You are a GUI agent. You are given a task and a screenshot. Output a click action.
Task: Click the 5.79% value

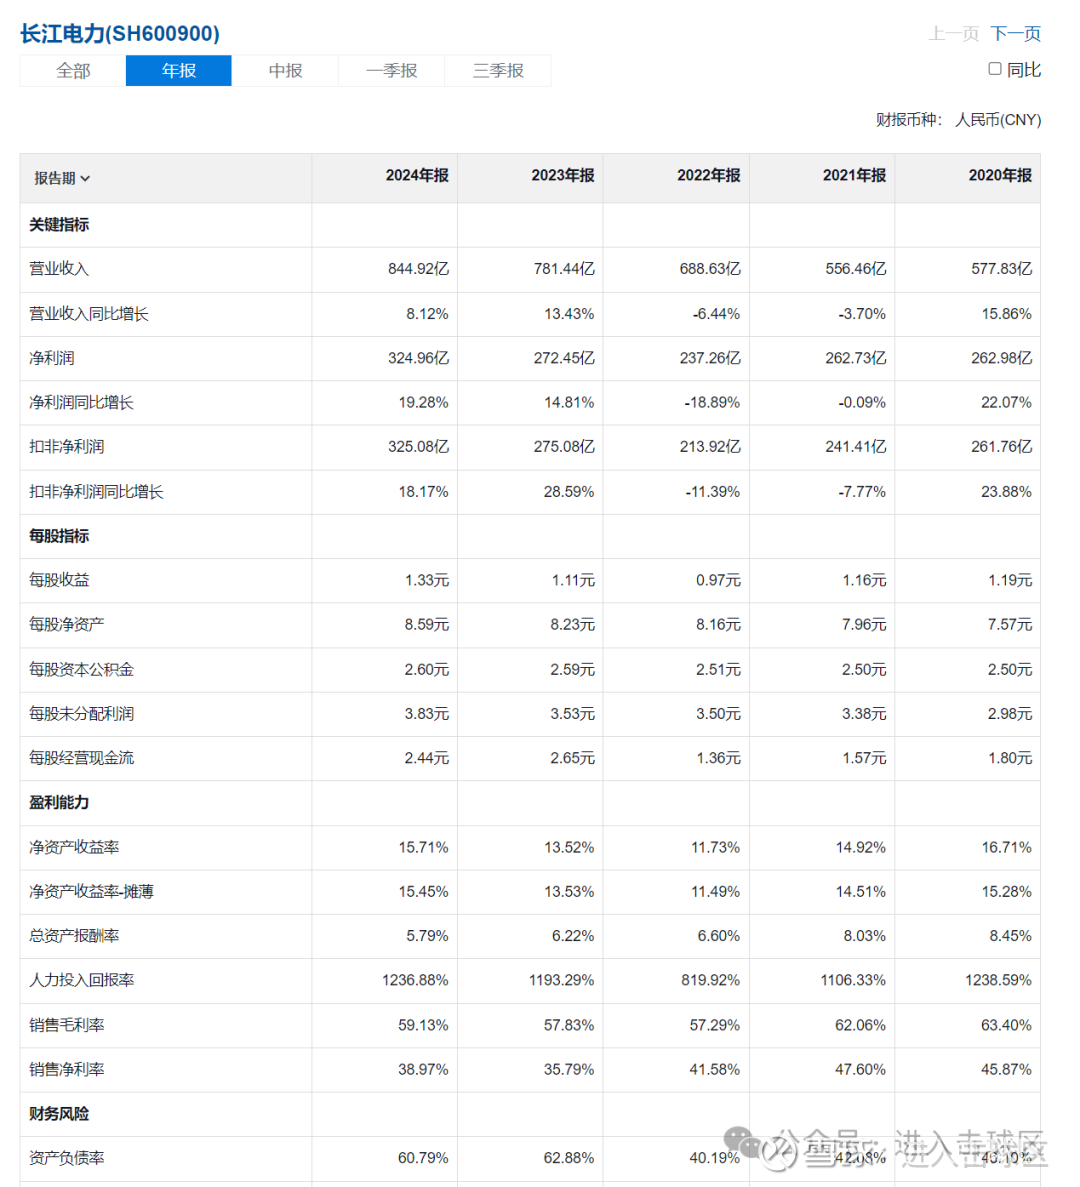click(x=427, y=936)
